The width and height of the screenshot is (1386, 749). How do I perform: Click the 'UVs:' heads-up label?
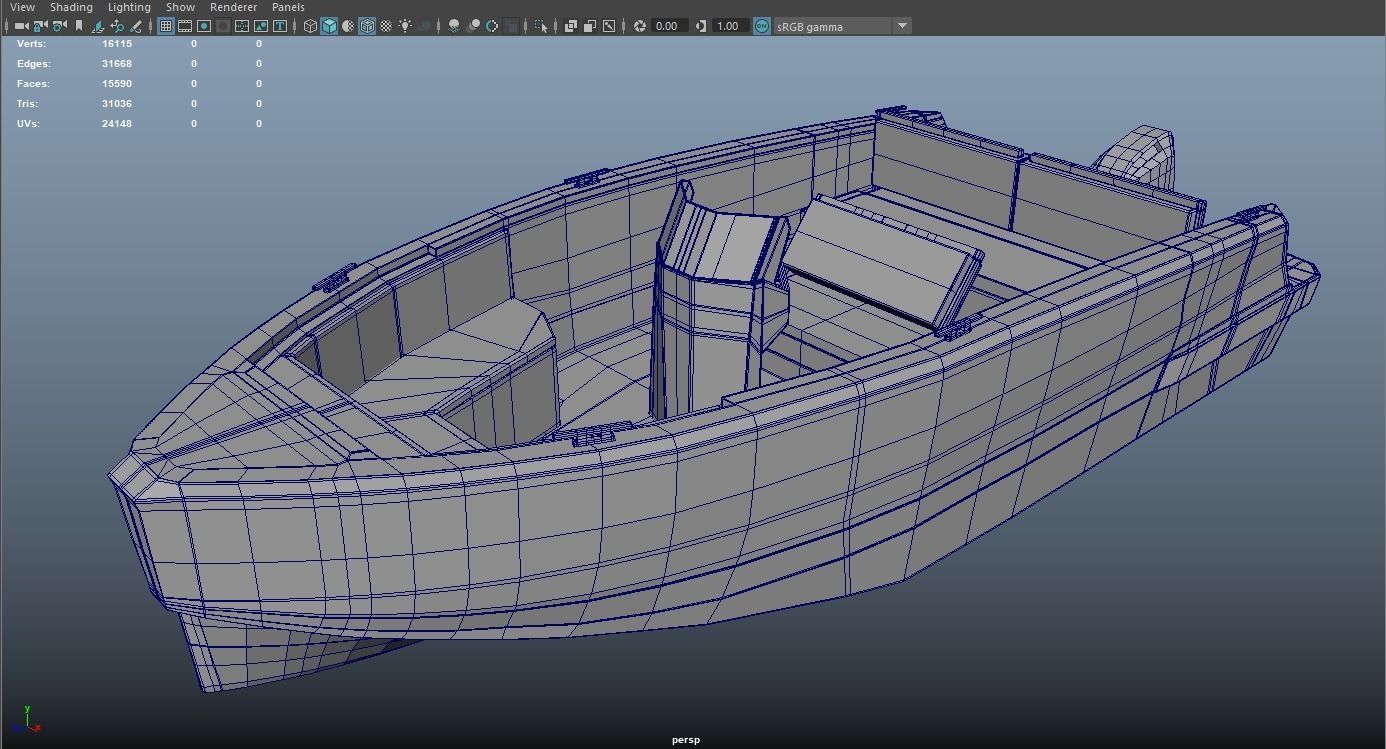tap(29, 124)
